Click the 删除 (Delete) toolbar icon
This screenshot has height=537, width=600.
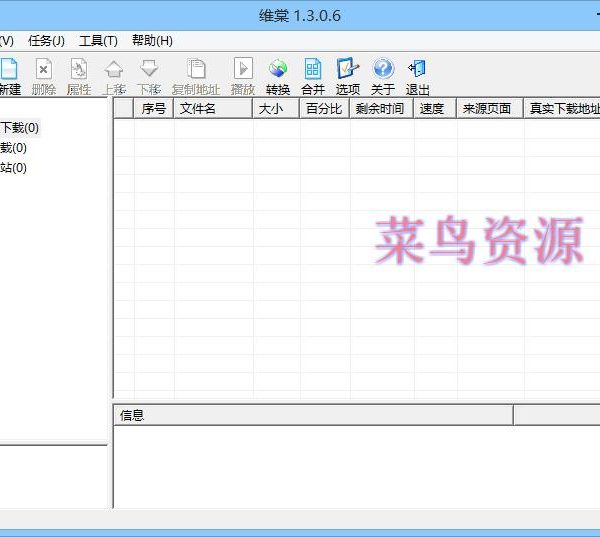pos(44,70)
